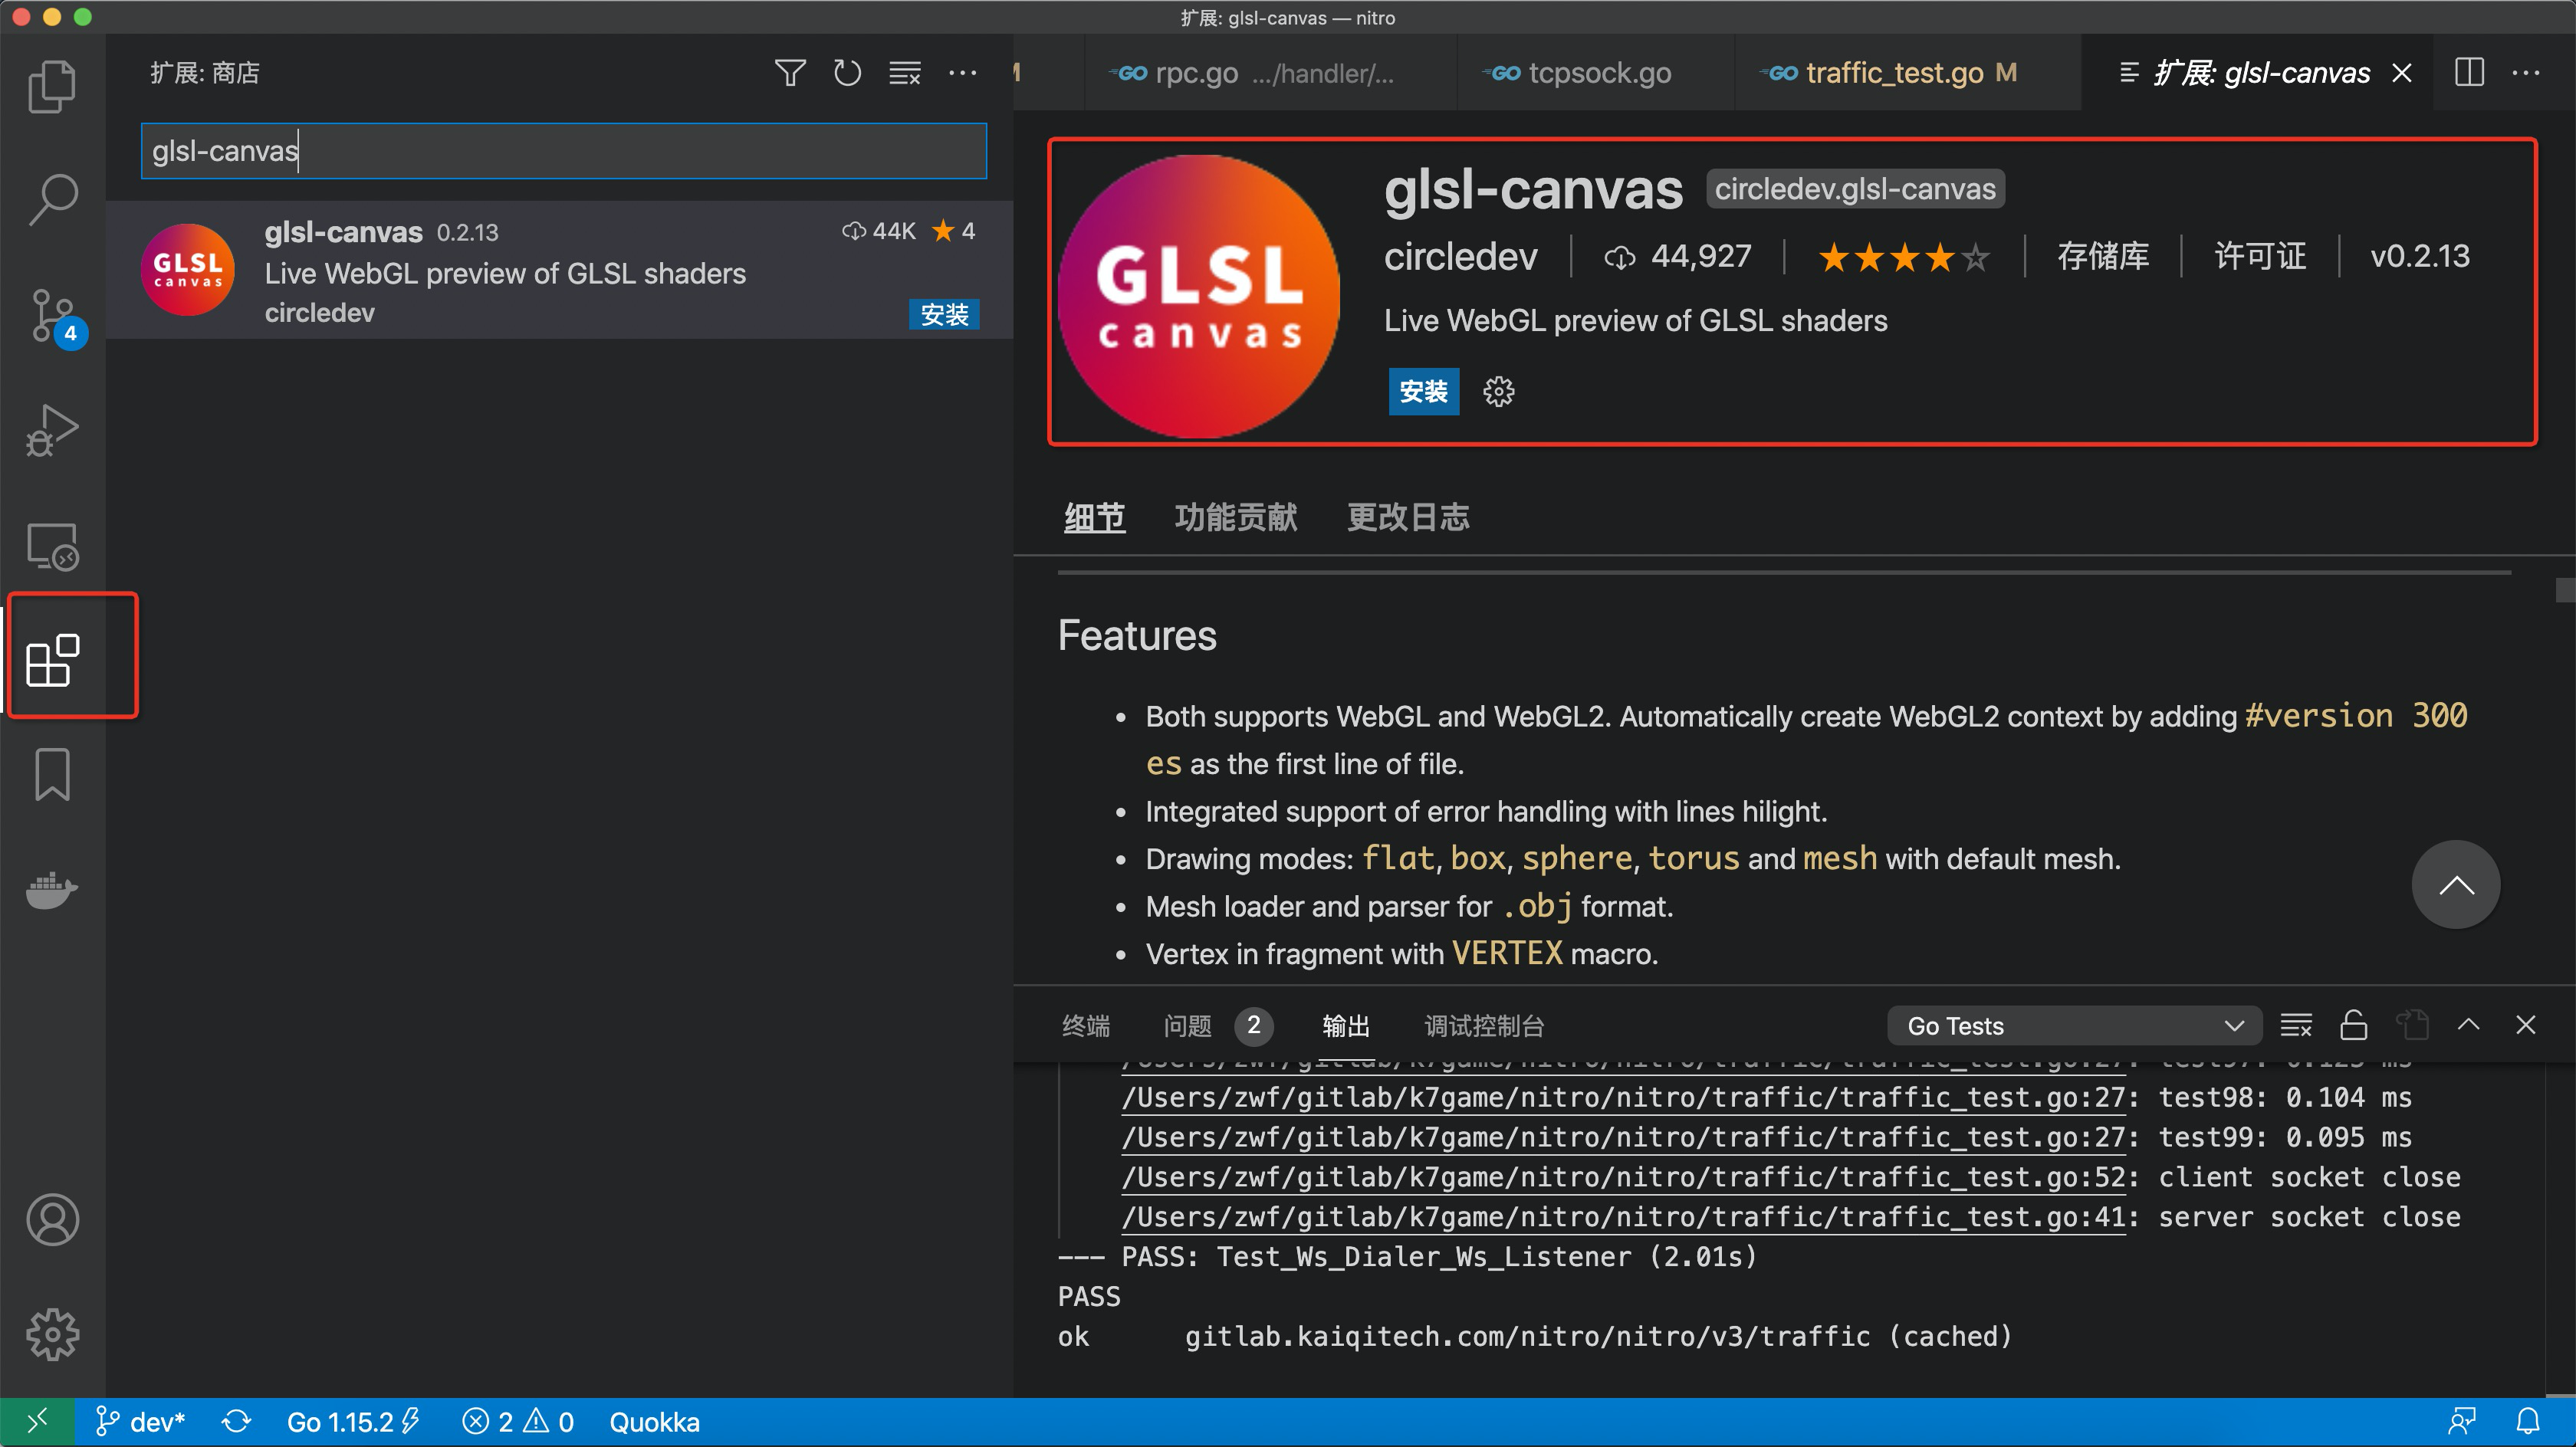Click Quokka in status bar
The image size is (2576, 1447).
(654, 1421)
